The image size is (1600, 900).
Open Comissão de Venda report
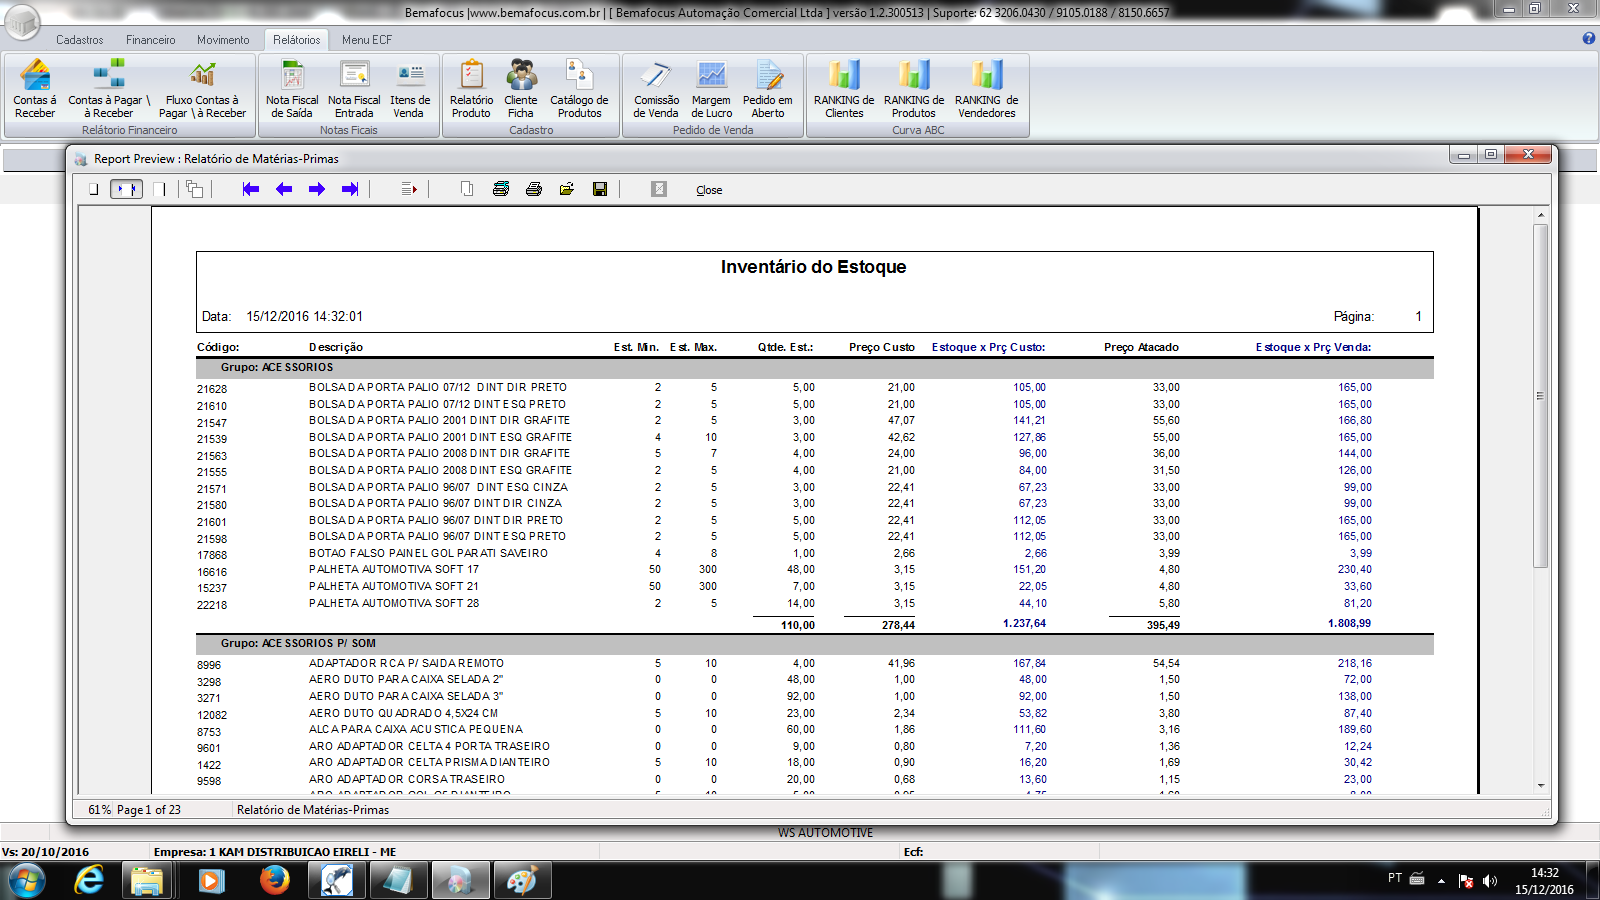(656, 89)
